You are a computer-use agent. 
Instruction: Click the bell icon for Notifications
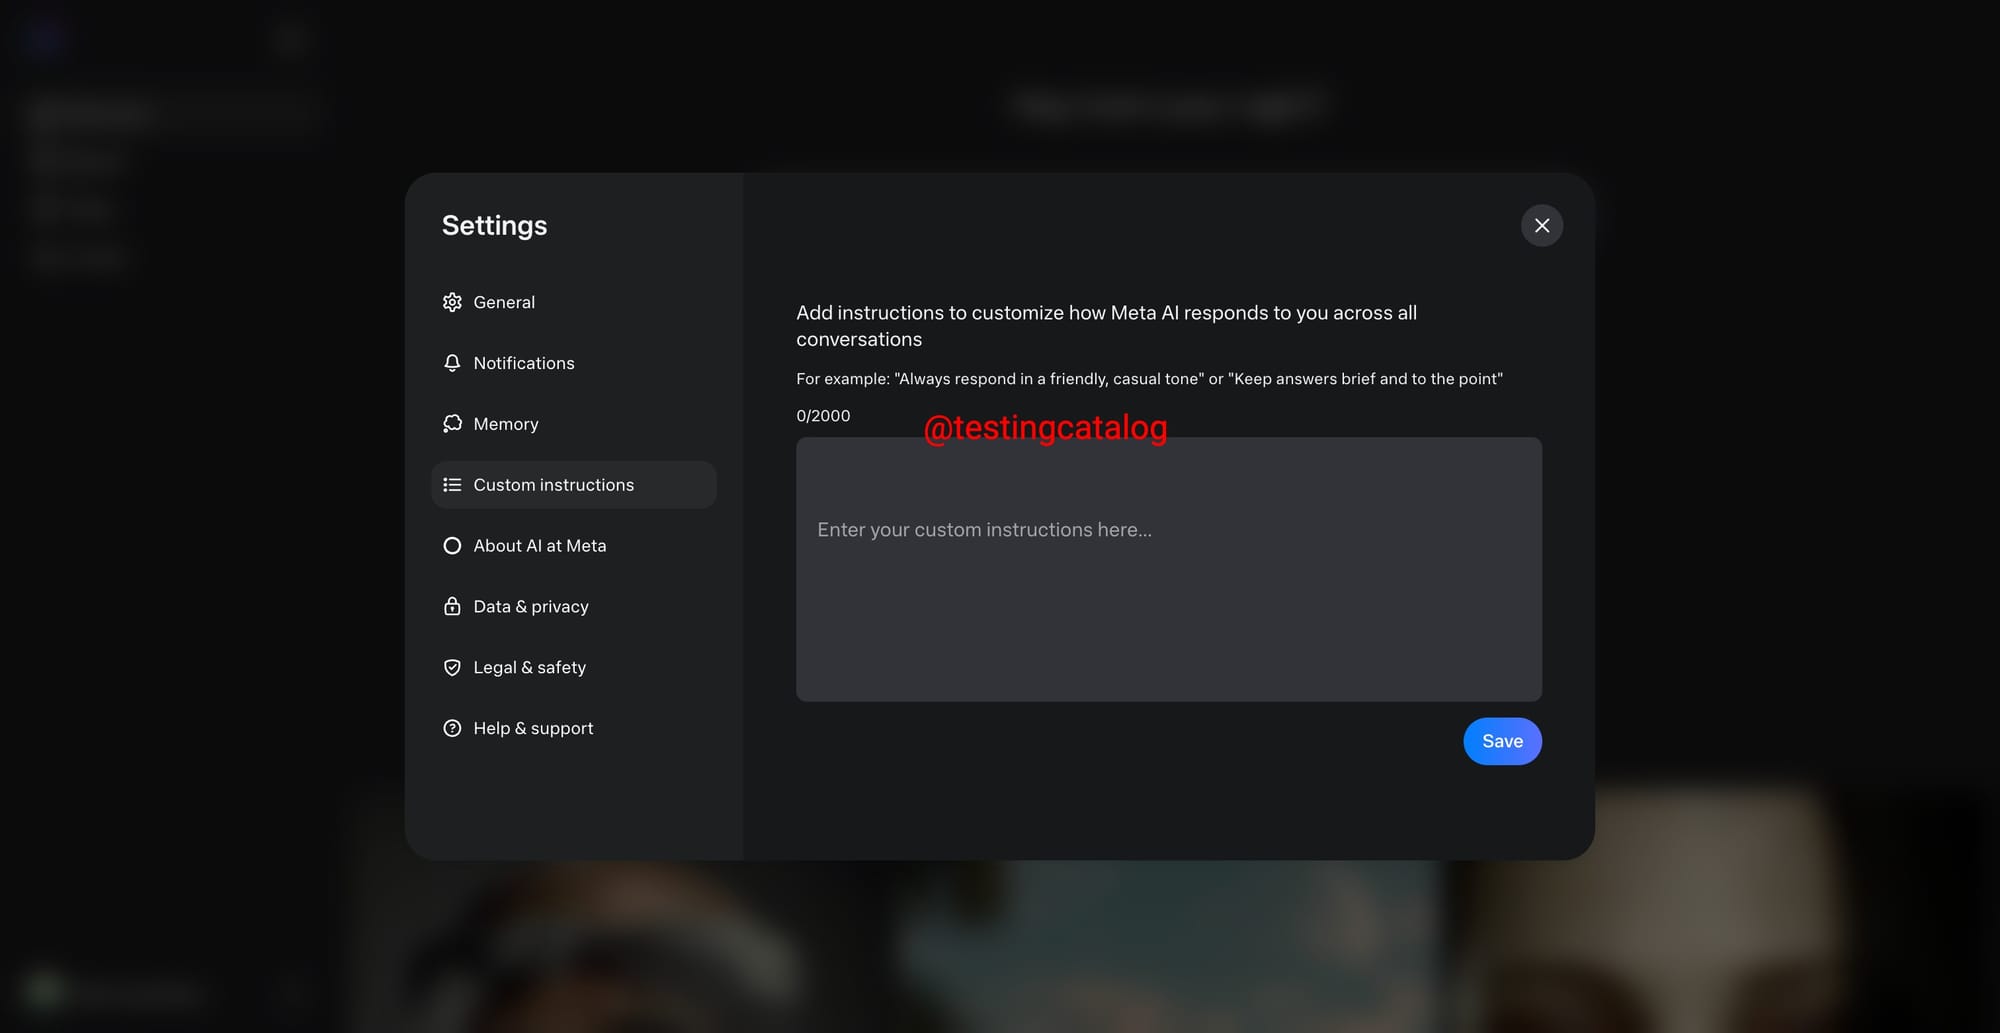click(452, 363)
